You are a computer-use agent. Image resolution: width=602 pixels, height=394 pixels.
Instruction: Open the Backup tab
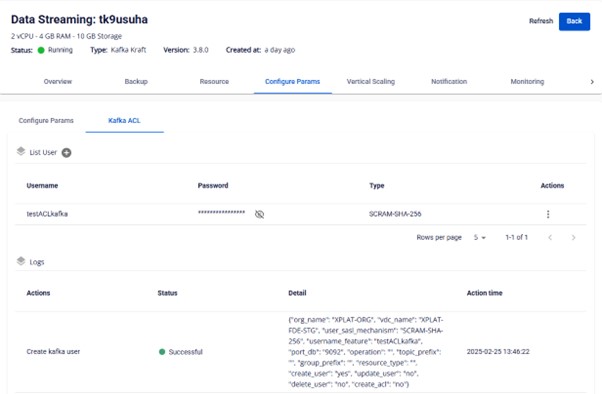click(136, 81)
